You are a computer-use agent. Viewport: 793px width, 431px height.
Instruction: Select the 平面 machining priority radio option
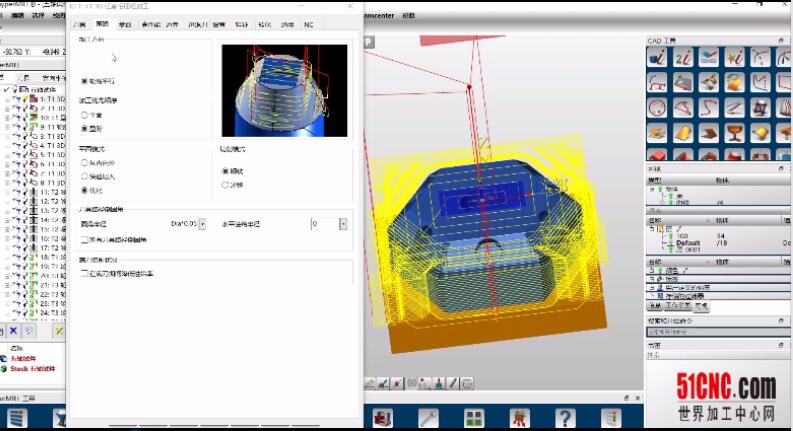(x=84, y=115)
